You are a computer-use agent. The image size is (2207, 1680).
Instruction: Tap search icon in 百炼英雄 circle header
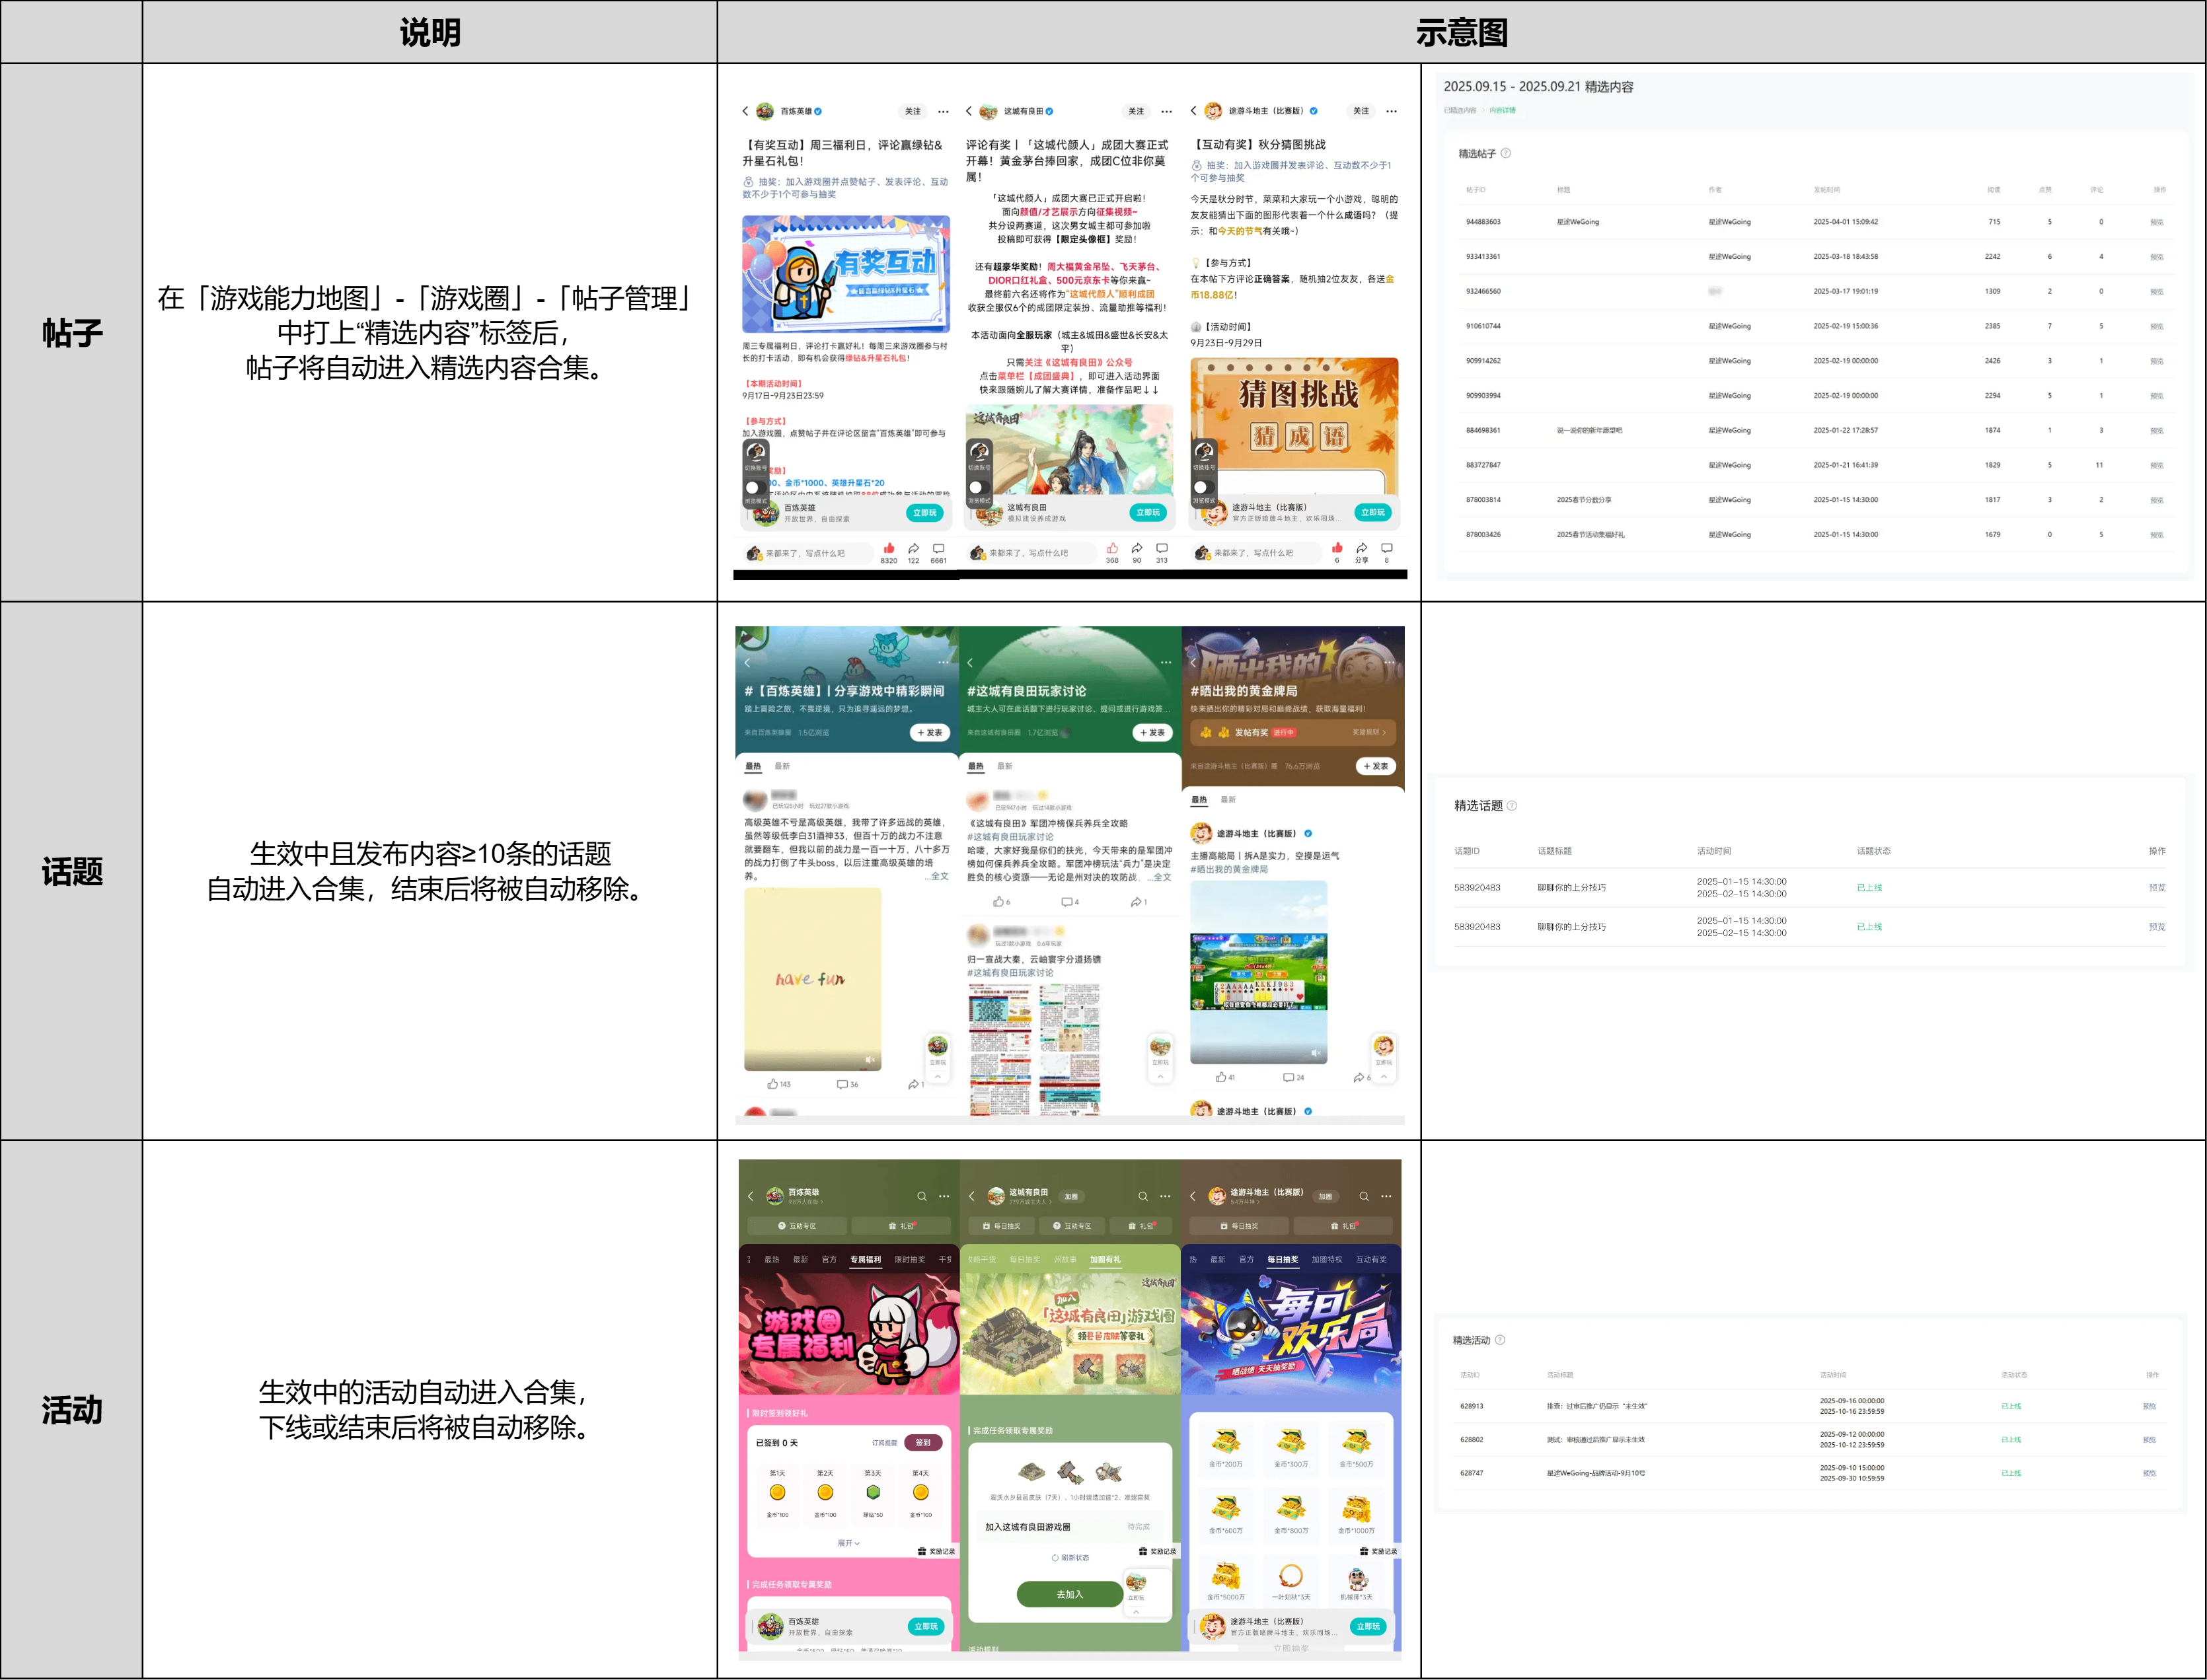point(921,1196)
